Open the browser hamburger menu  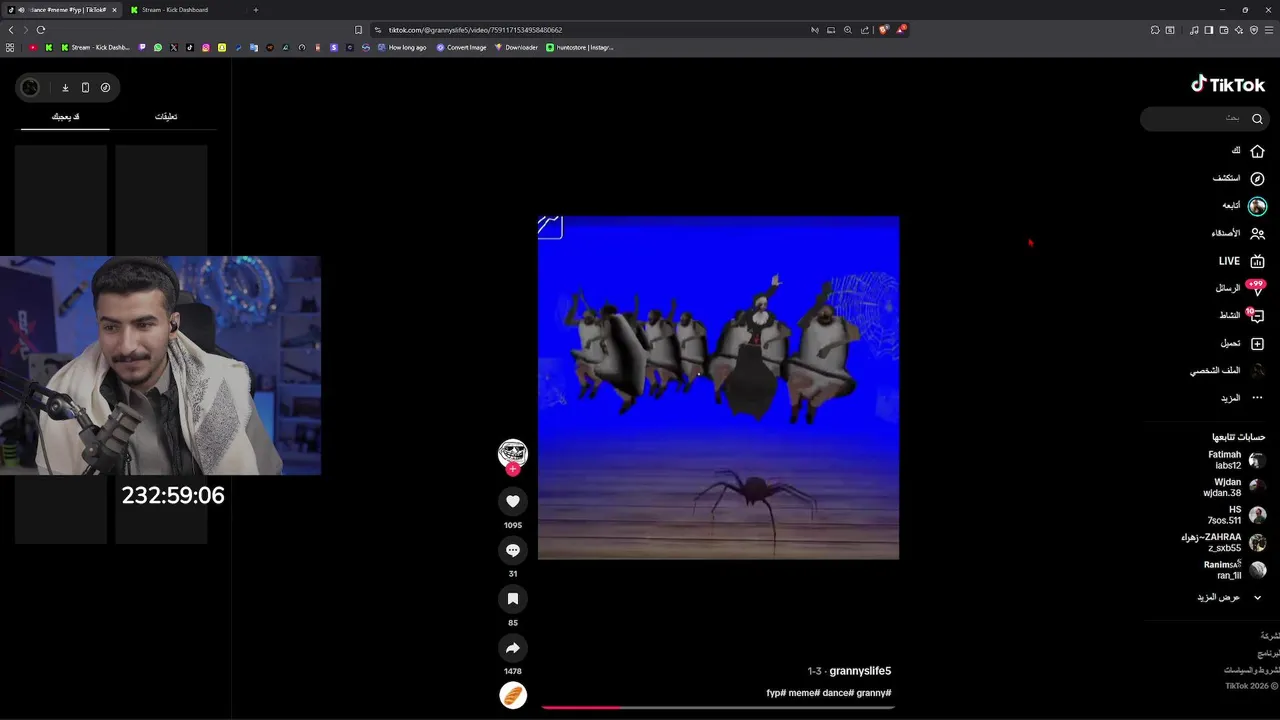[1269, 30]
